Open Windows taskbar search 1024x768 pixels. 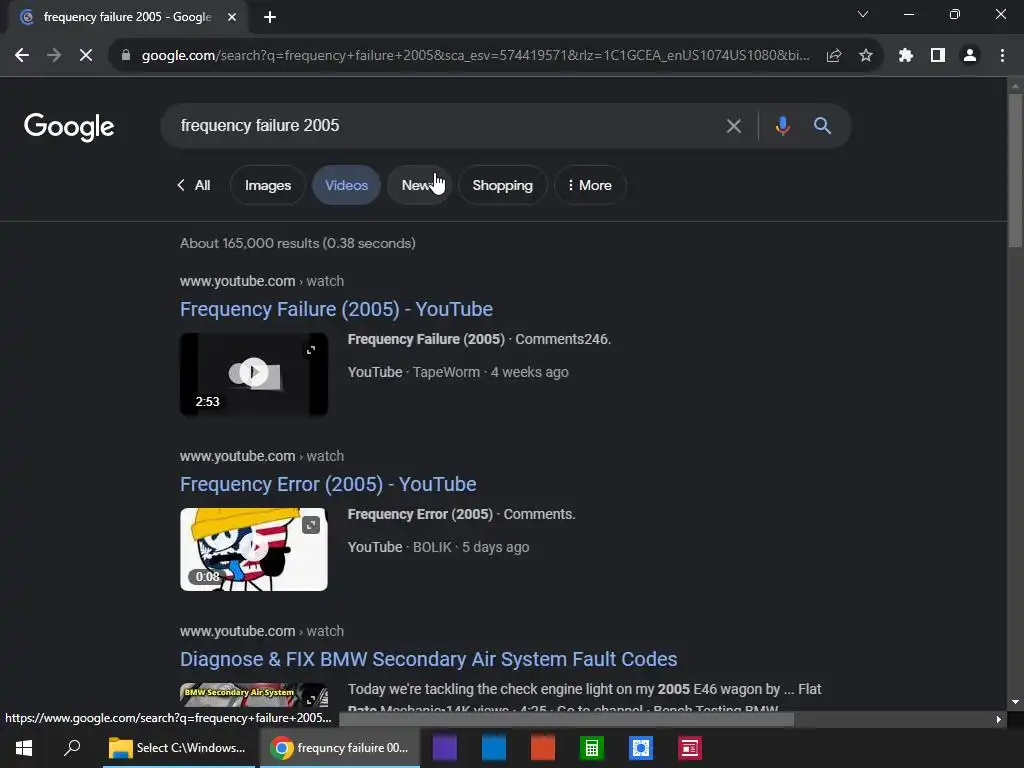pyautogui.click(x=72, y=748)
